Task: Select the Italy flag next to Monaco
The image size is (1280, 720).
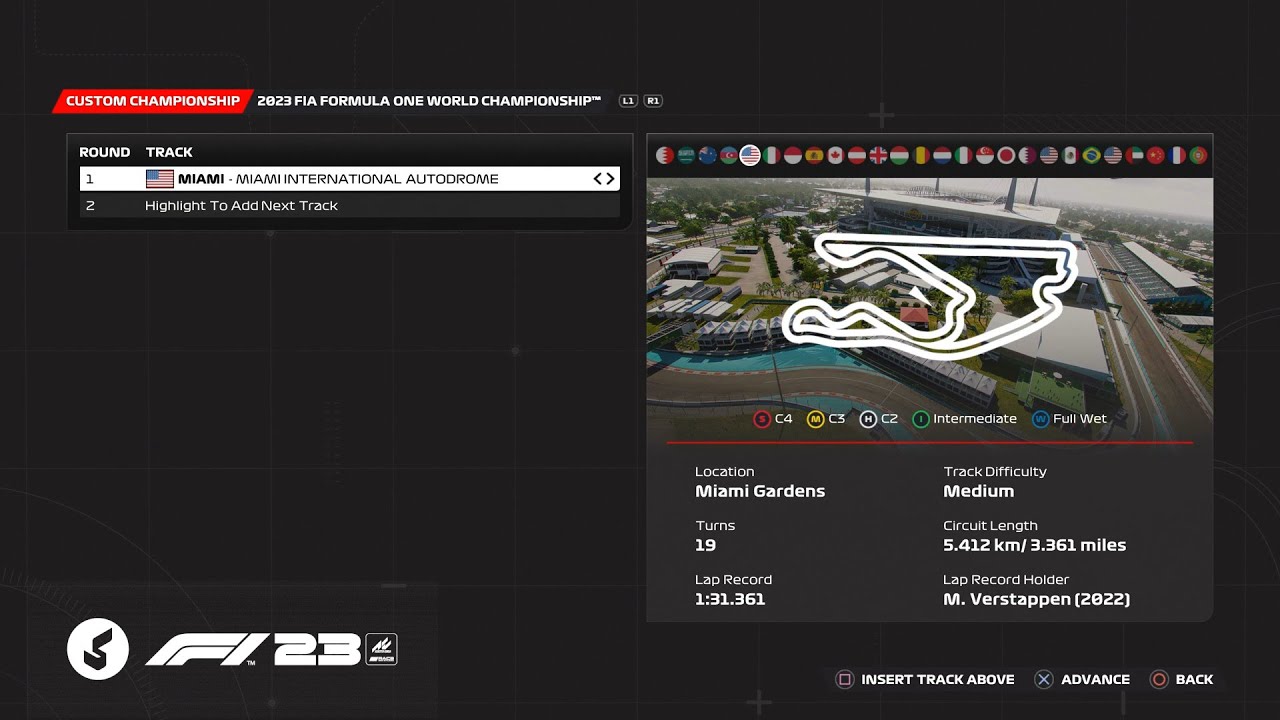Action: point(772,155)
